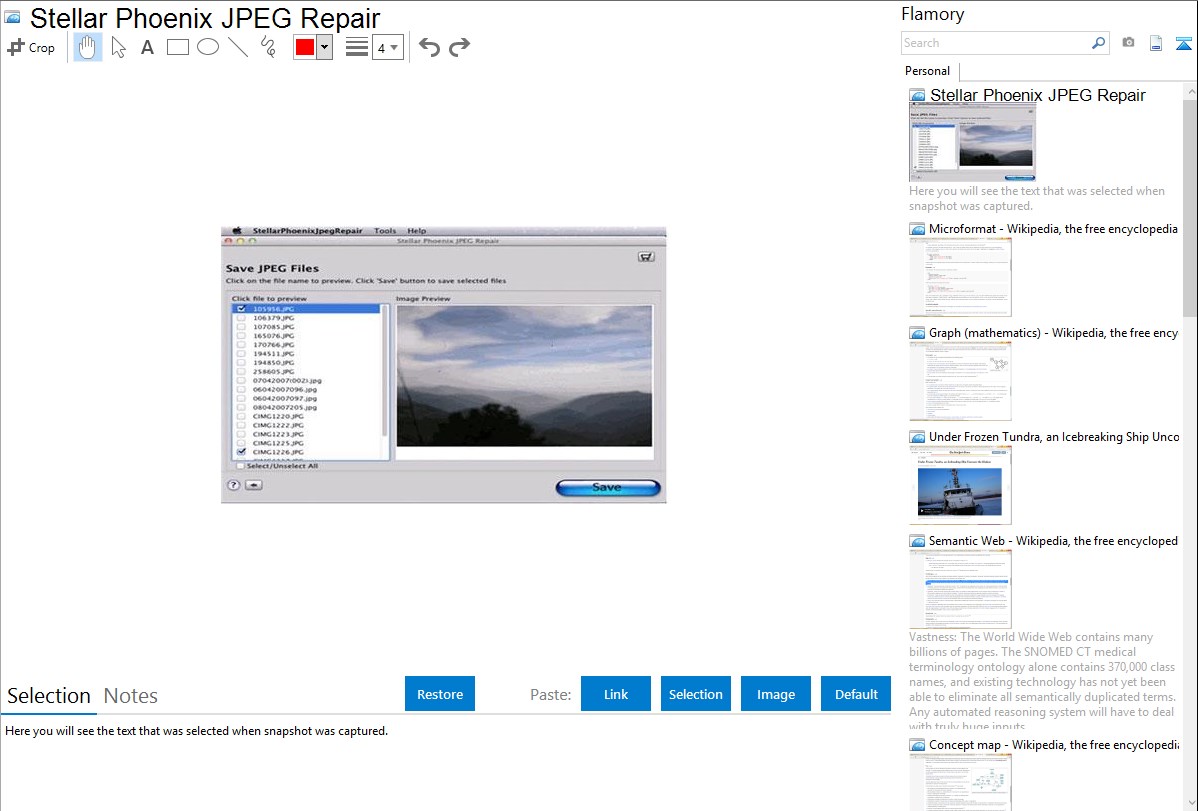Undo the last annotation

click(x=429, y=47)
